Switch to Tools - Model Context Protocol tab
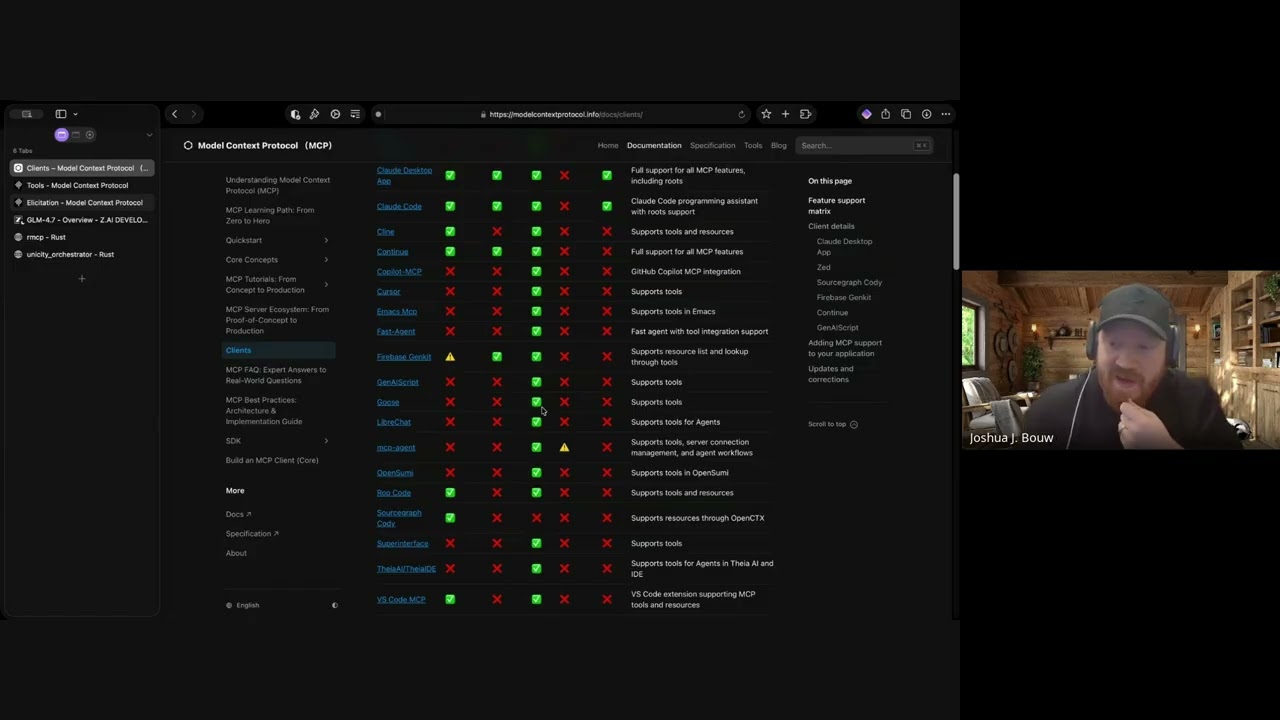Image resolution: width=1280 pixels, height=720 pixels. [82, 185]
